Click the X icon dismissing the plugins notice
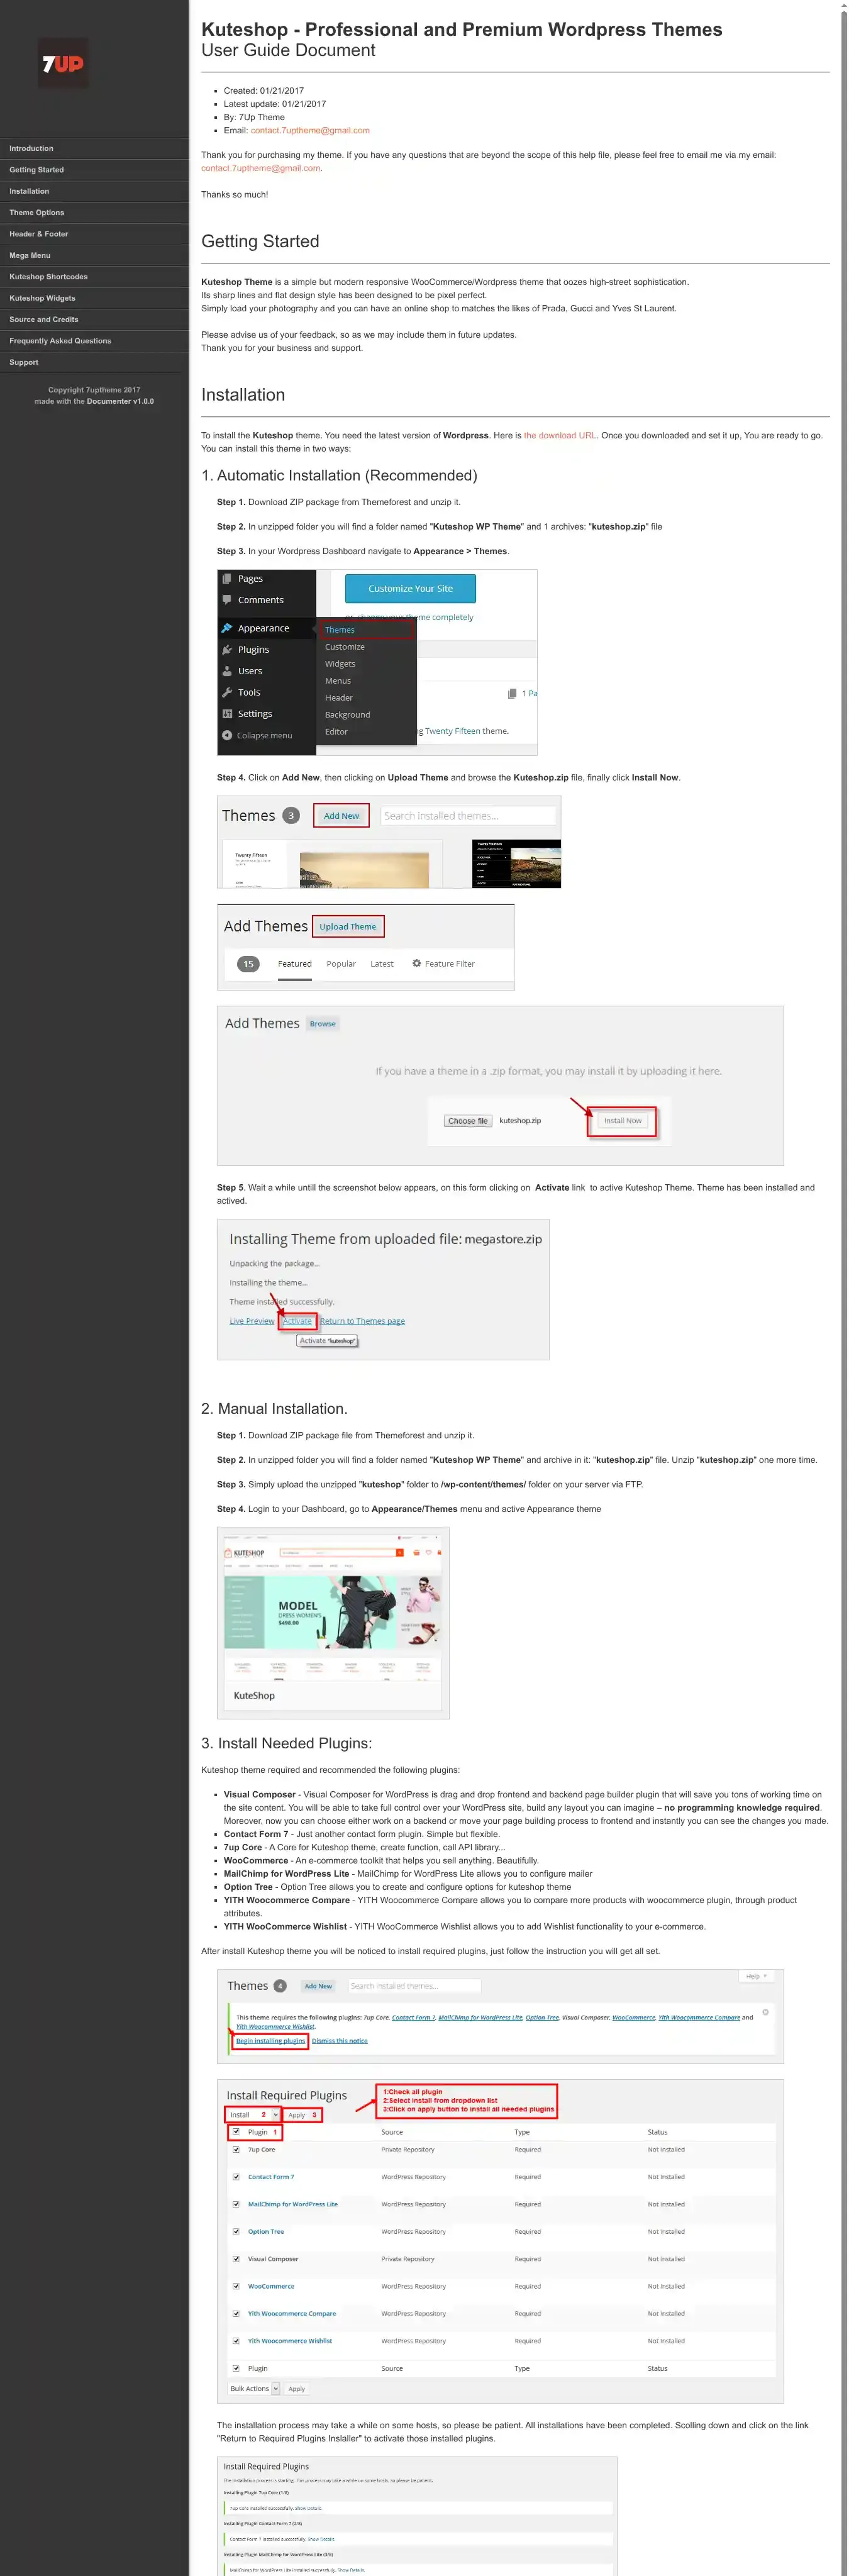 point(766,2012)
